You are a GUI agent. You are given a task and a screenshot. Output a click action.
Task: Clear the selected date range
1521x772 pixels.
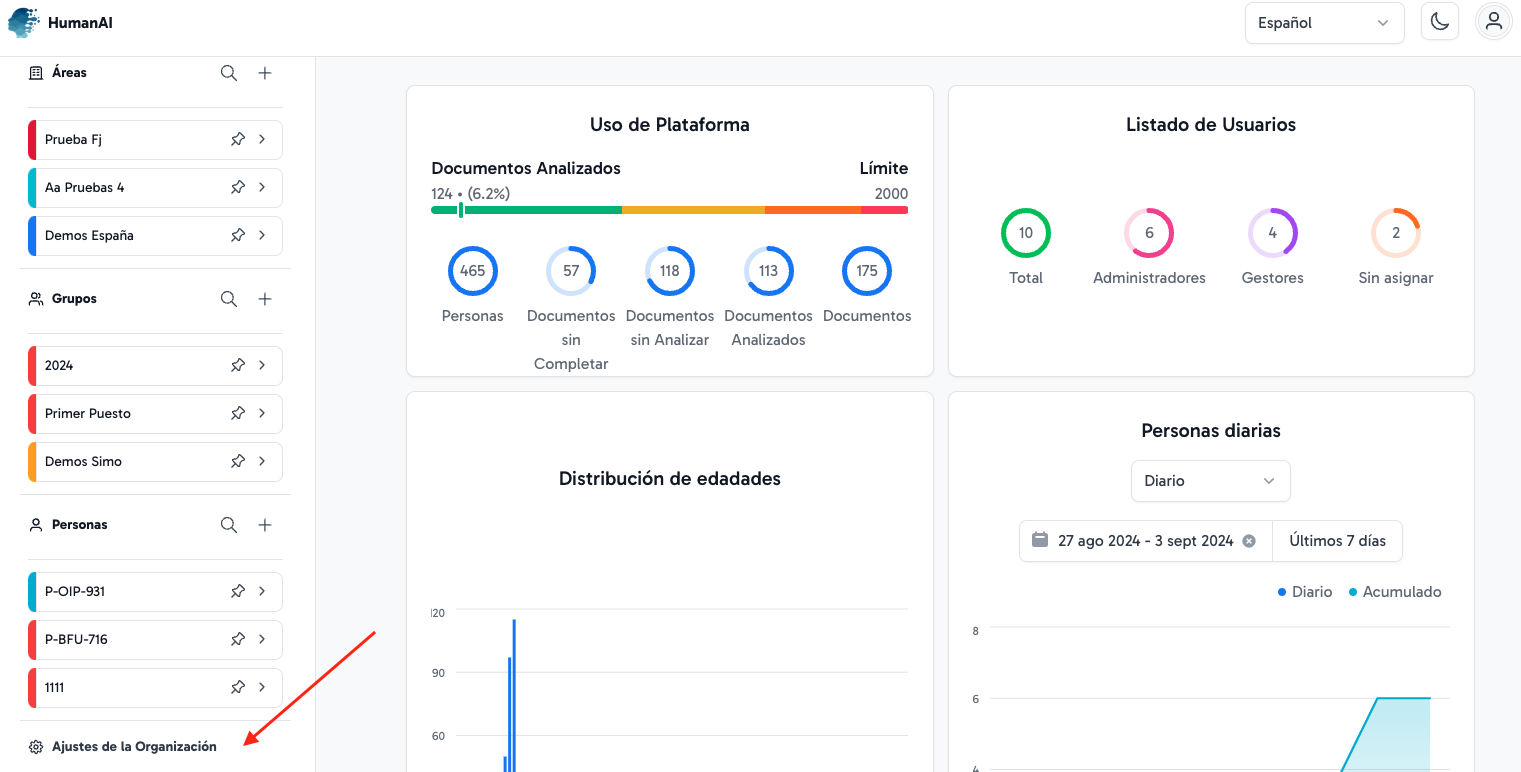pos(1249,541)
